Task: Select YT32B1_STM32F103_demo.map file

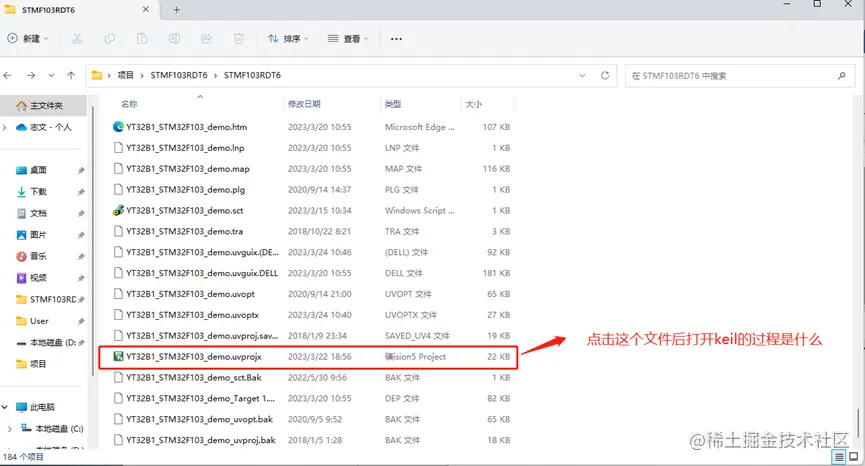Action: (x=312, y=169)
